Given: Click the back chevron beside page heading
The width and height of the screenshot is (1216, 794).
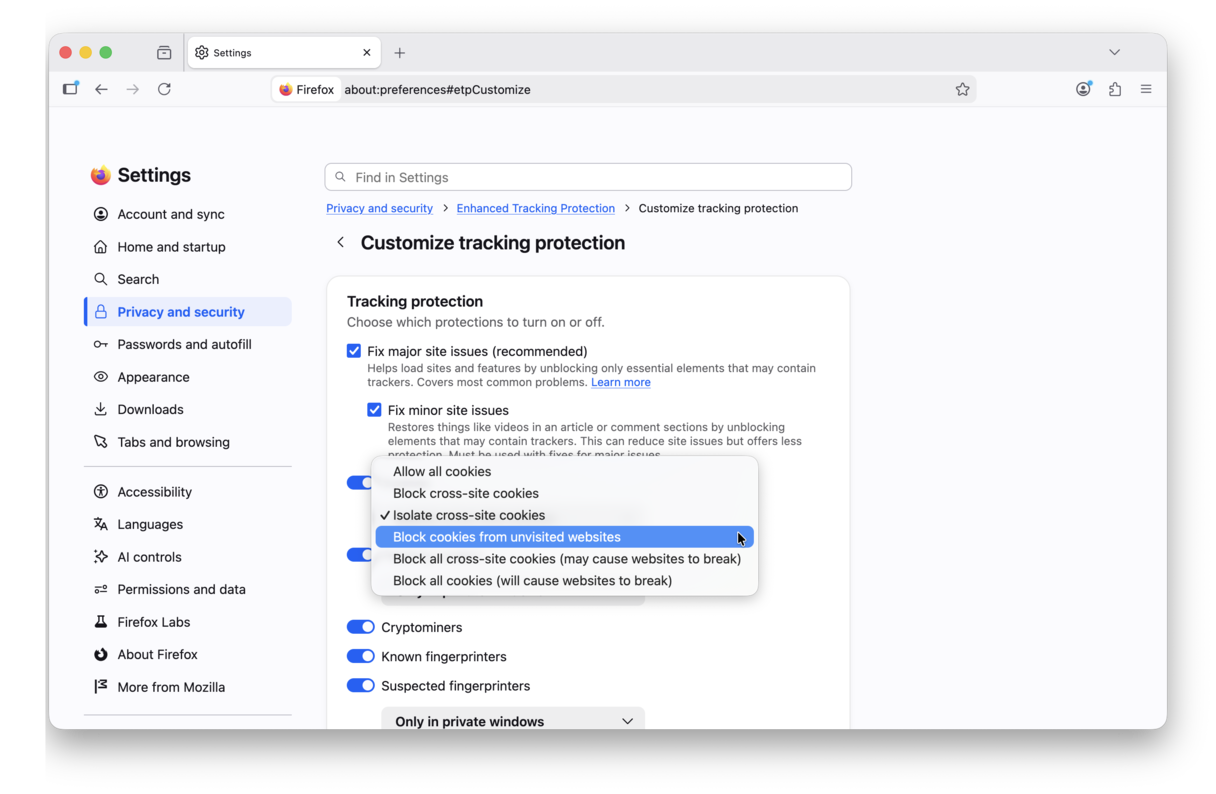Looking at the screenshot, I should point(341,242).
